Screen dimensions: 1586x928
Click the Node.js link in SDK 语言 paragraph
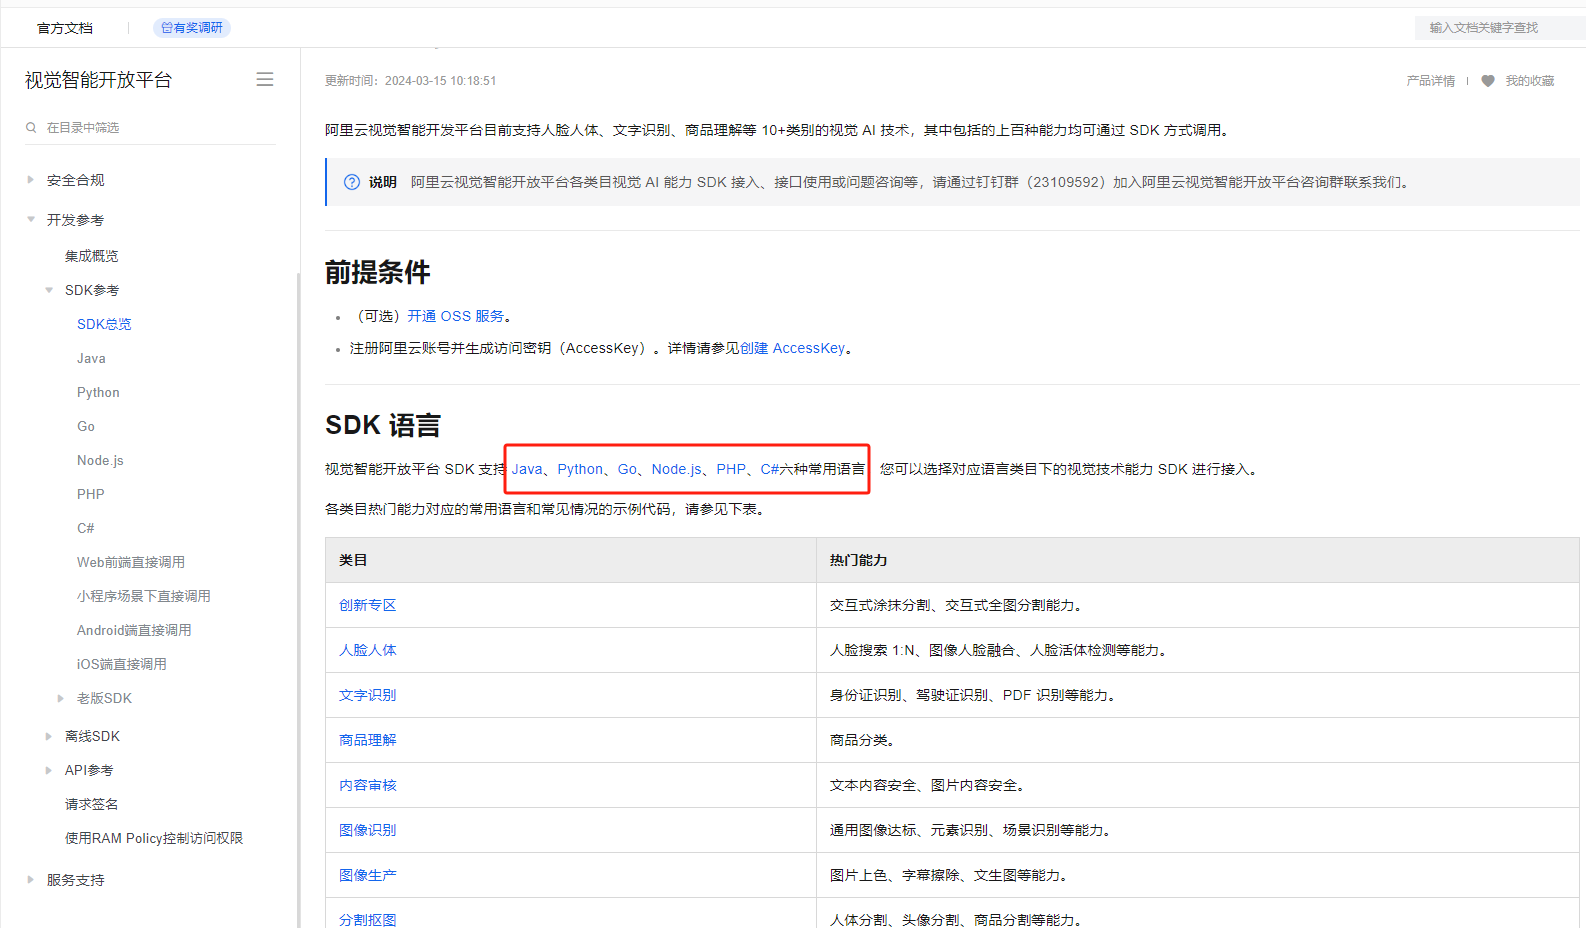[677, 469]
